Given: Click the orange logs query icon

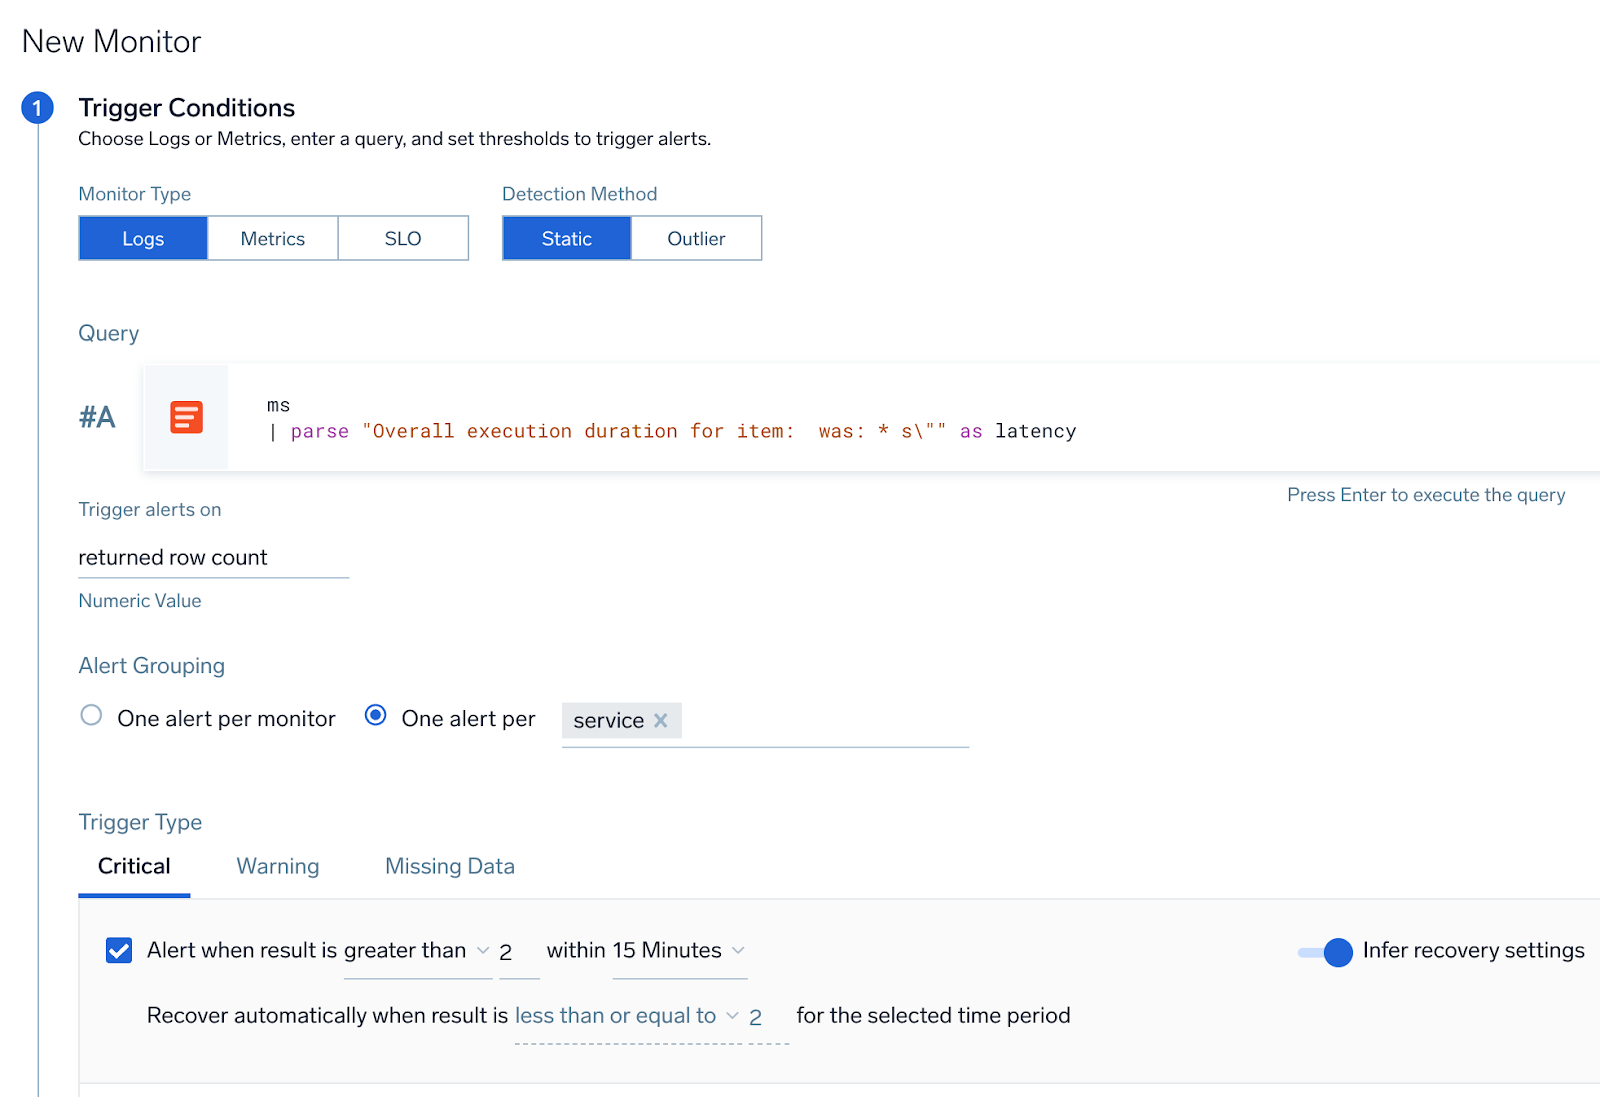Looking at the screenshot, I should (186, 417).
